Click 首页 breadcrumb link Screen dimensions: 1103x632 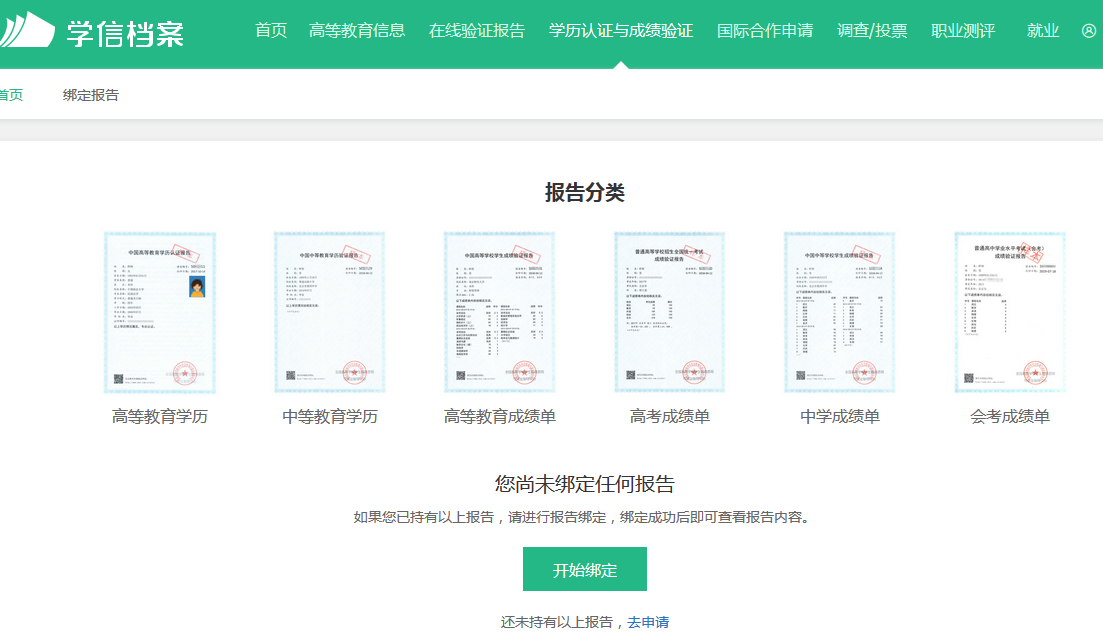click(10, 95)
